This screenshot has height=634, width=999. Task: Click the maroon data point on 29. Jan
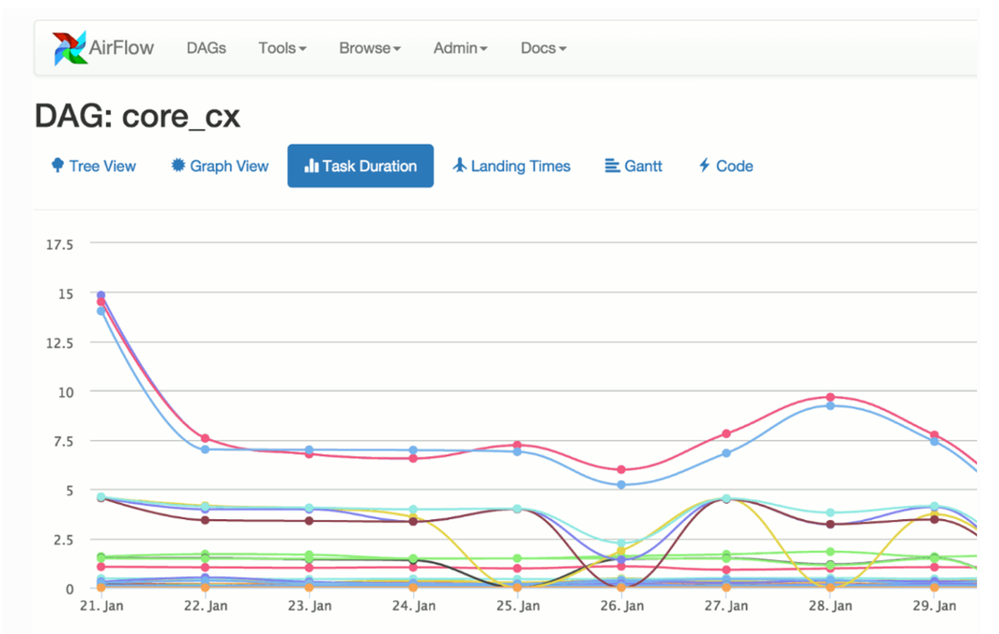935,519
